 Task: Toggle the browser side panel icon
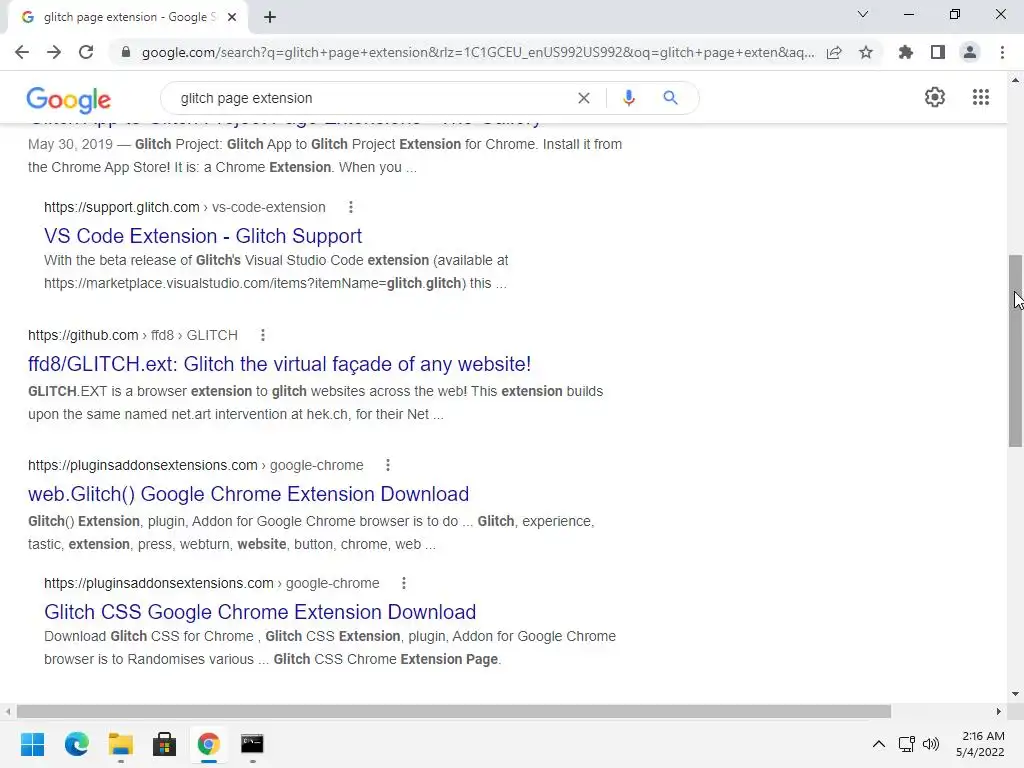point(938,52)
